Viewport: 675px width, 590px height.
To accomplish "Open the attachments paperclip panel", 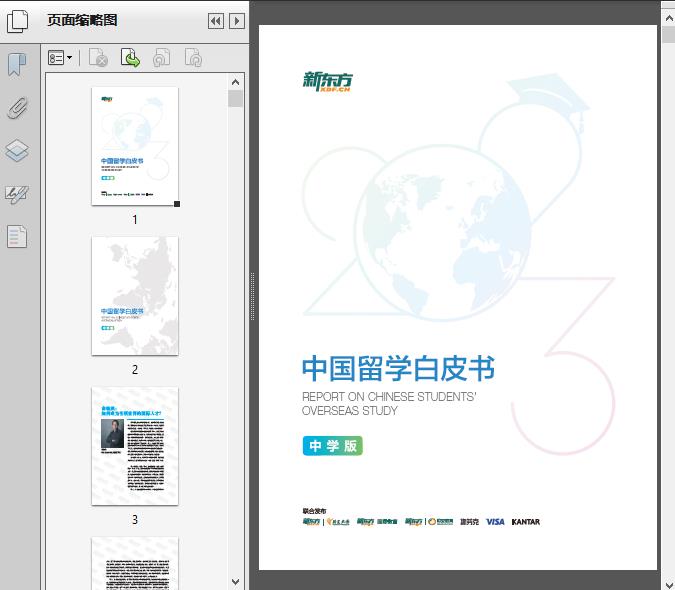I will tap(18, 108).
